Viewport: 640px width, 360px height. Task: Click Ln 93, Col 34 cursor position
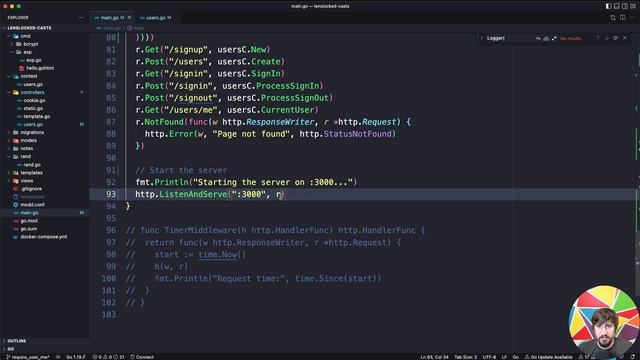(x=434, y=357)
